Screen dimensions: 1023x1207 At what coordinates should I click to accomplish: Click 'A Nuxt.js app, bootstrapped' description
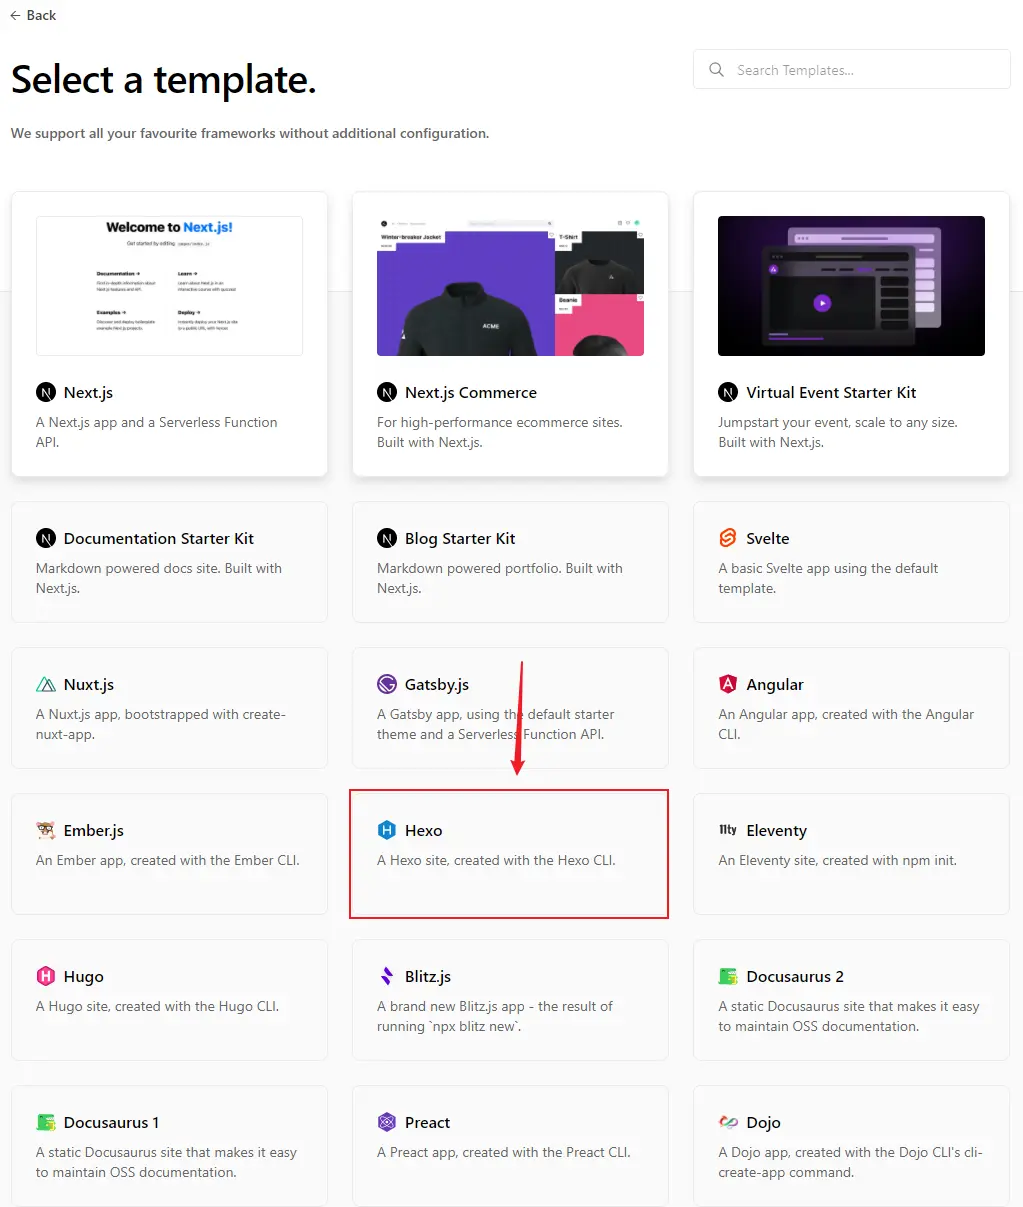click(161, 724)
